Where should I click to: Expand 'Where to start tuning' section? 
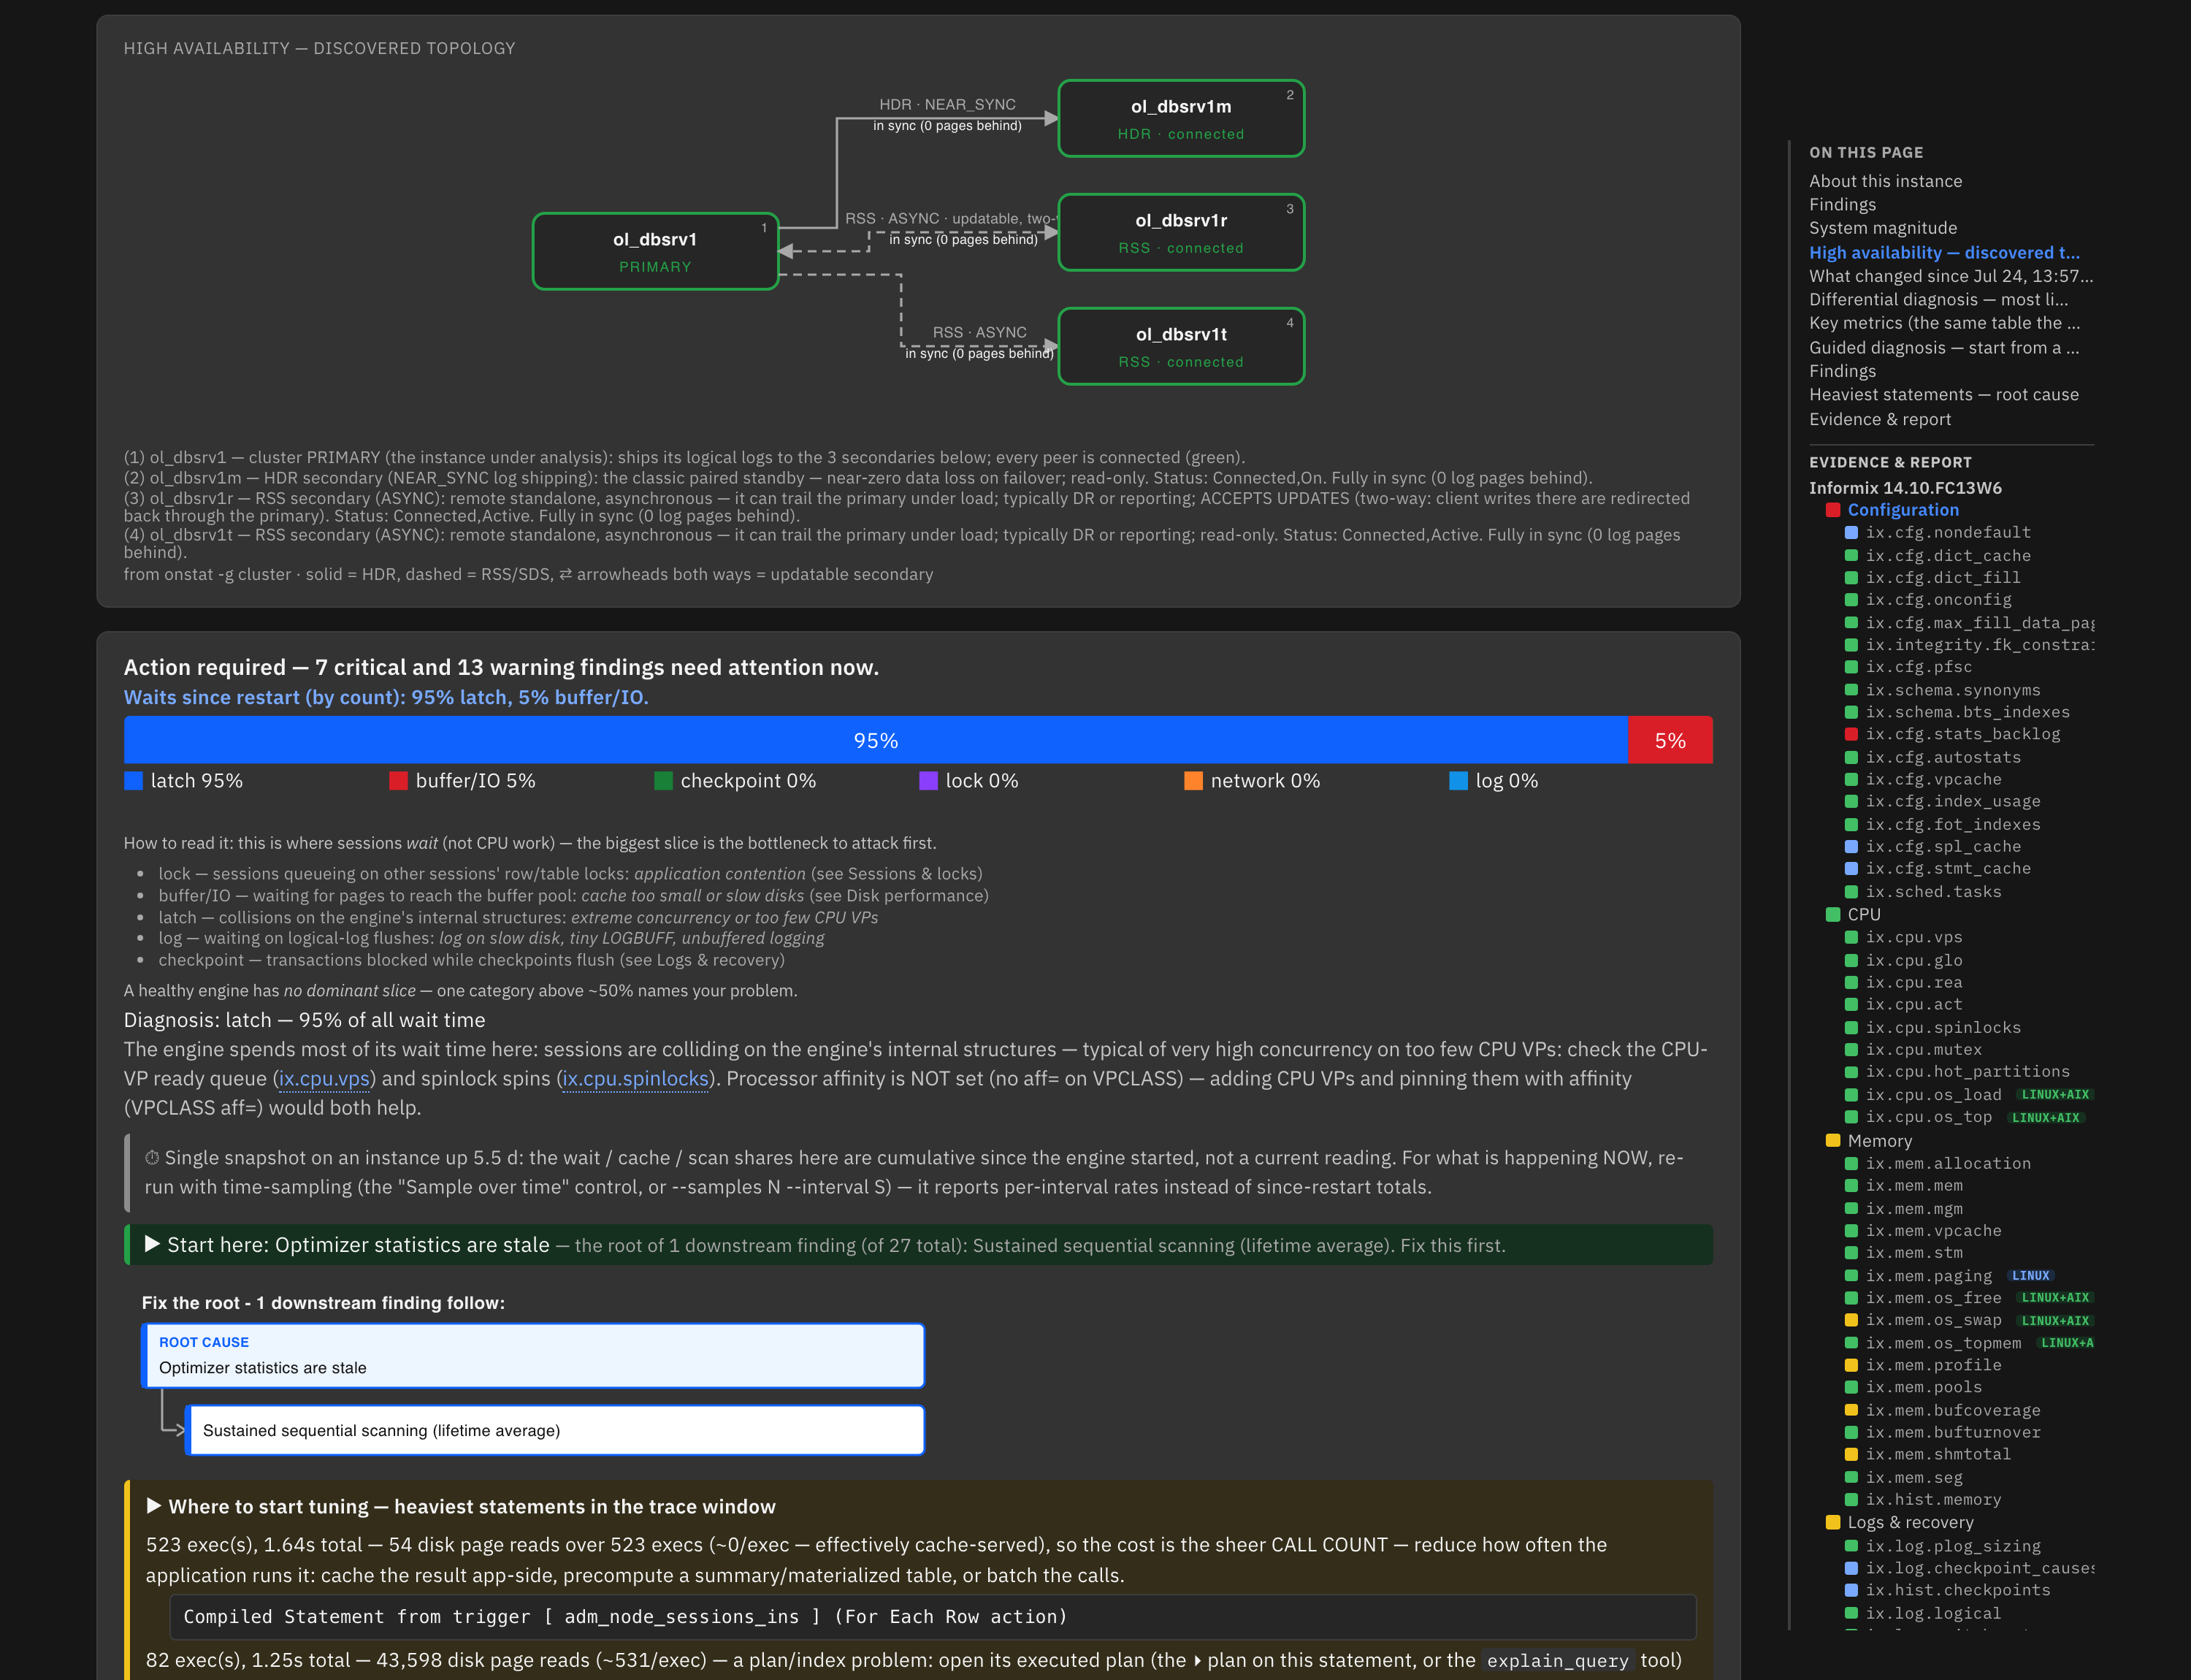461,1507
